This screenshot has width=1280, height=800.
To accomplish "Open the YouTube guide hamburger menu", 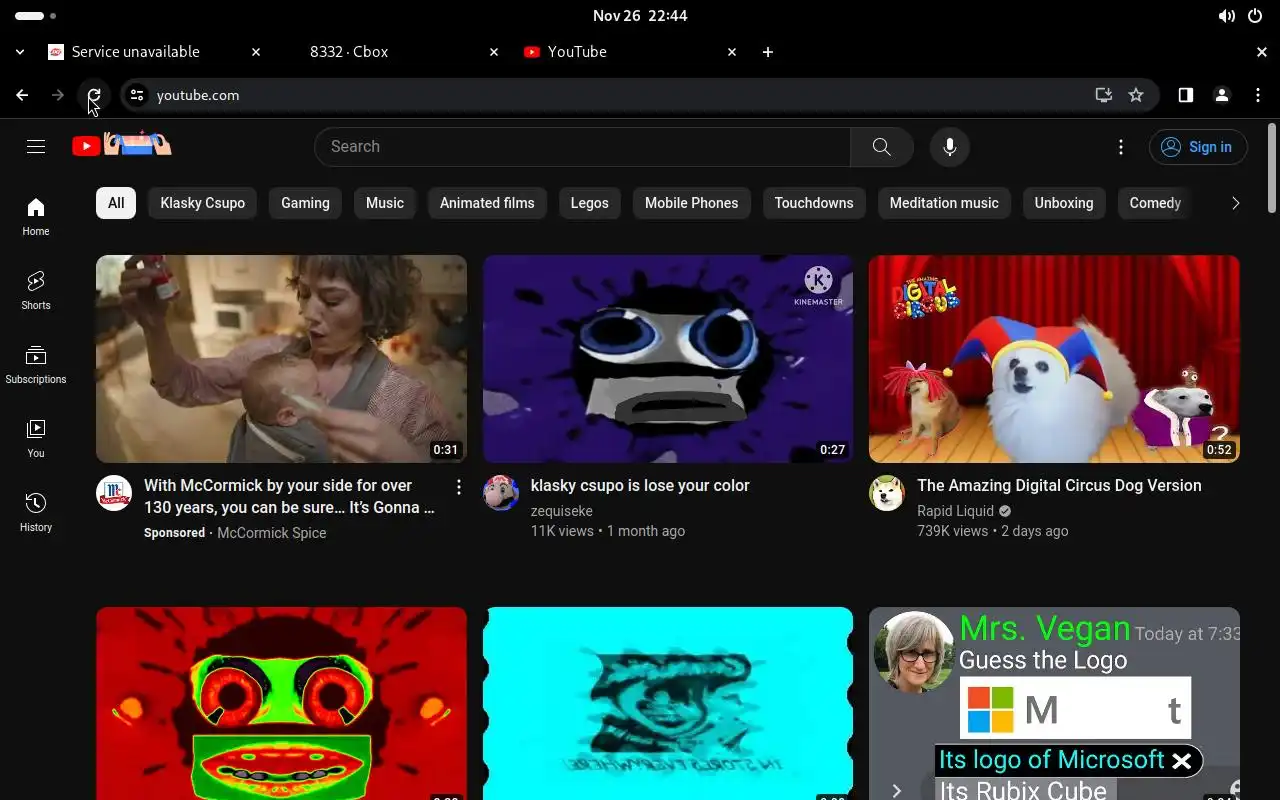I will click(x=36, y=147).
